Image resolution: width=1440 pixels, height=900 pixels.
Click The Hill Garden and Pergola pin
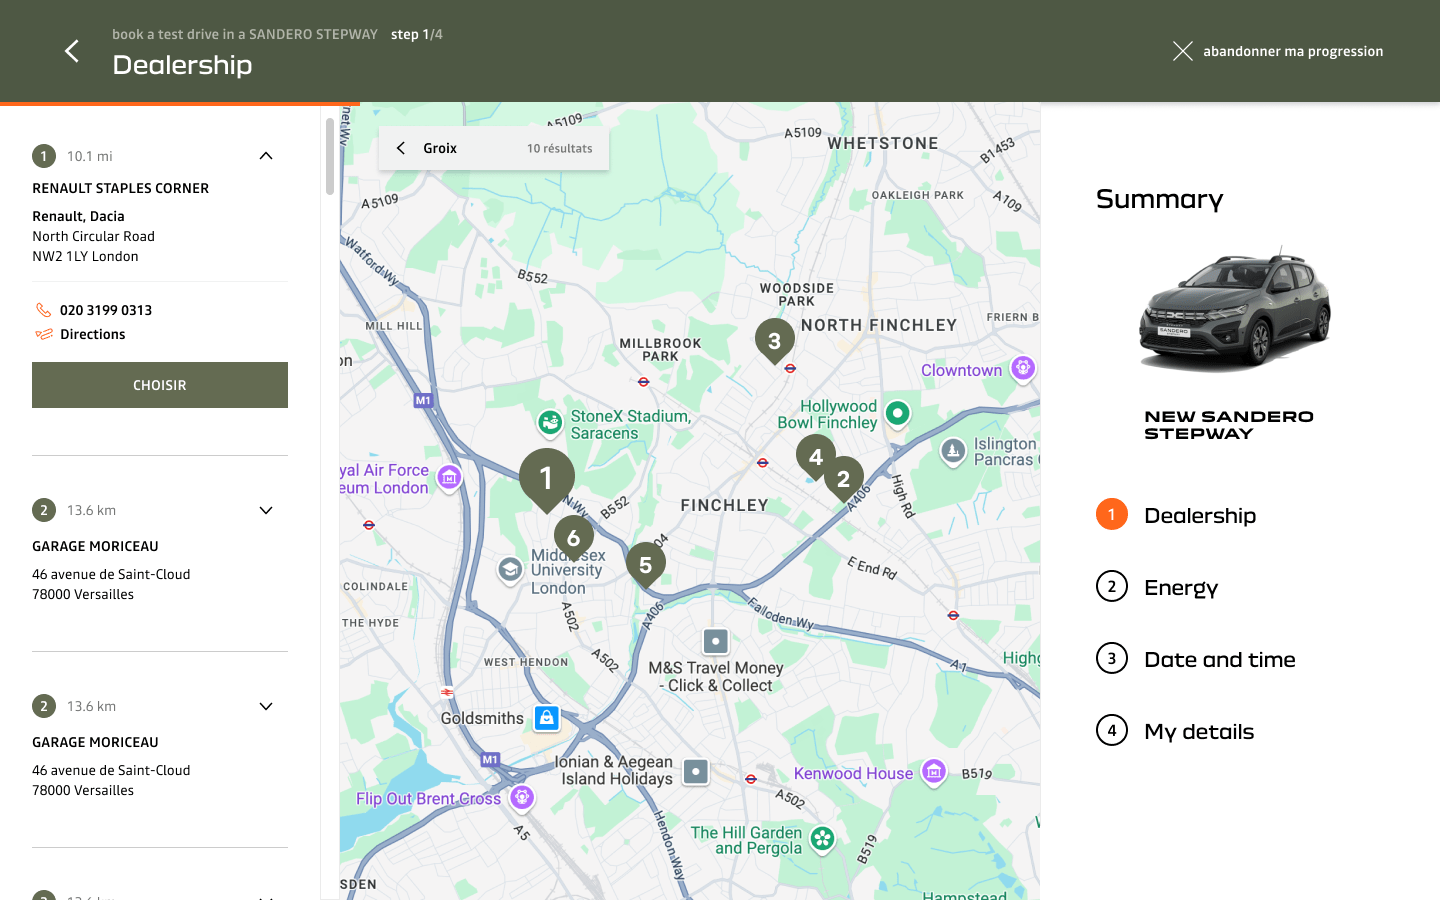point(822,839)
